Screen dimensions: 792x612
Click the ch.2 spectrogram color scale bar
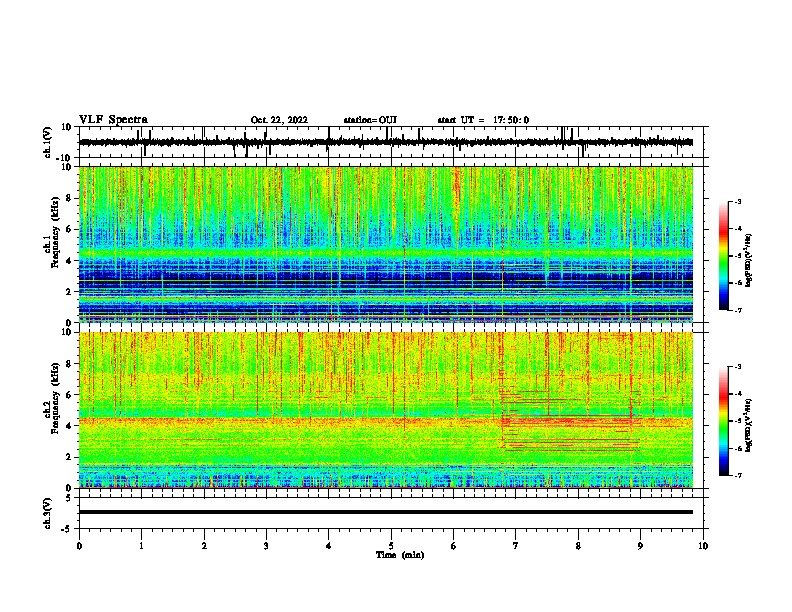click(723, 421)
